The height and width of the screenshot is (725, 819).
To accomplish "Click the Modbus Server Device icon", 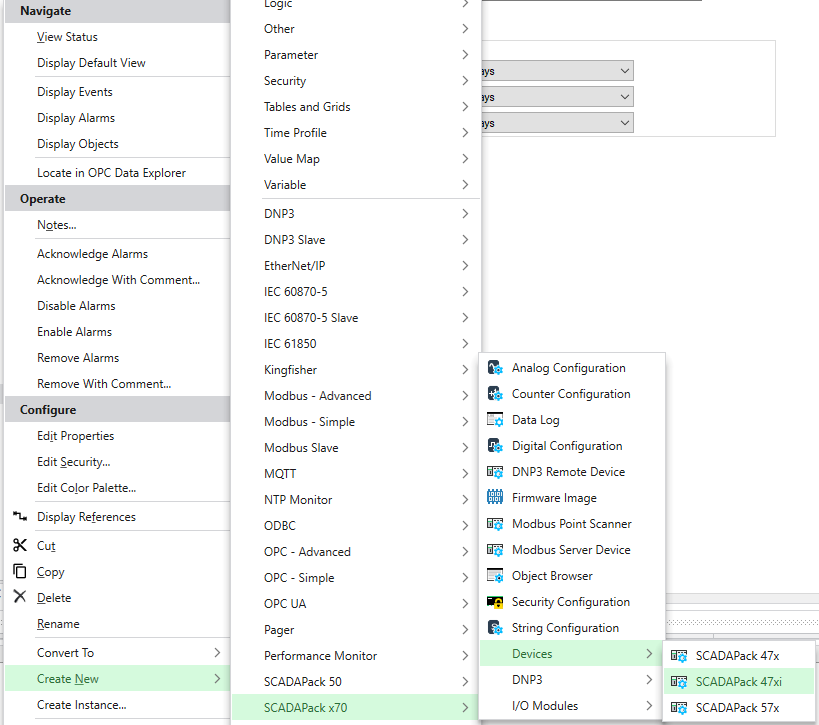I will pos(495,550).
